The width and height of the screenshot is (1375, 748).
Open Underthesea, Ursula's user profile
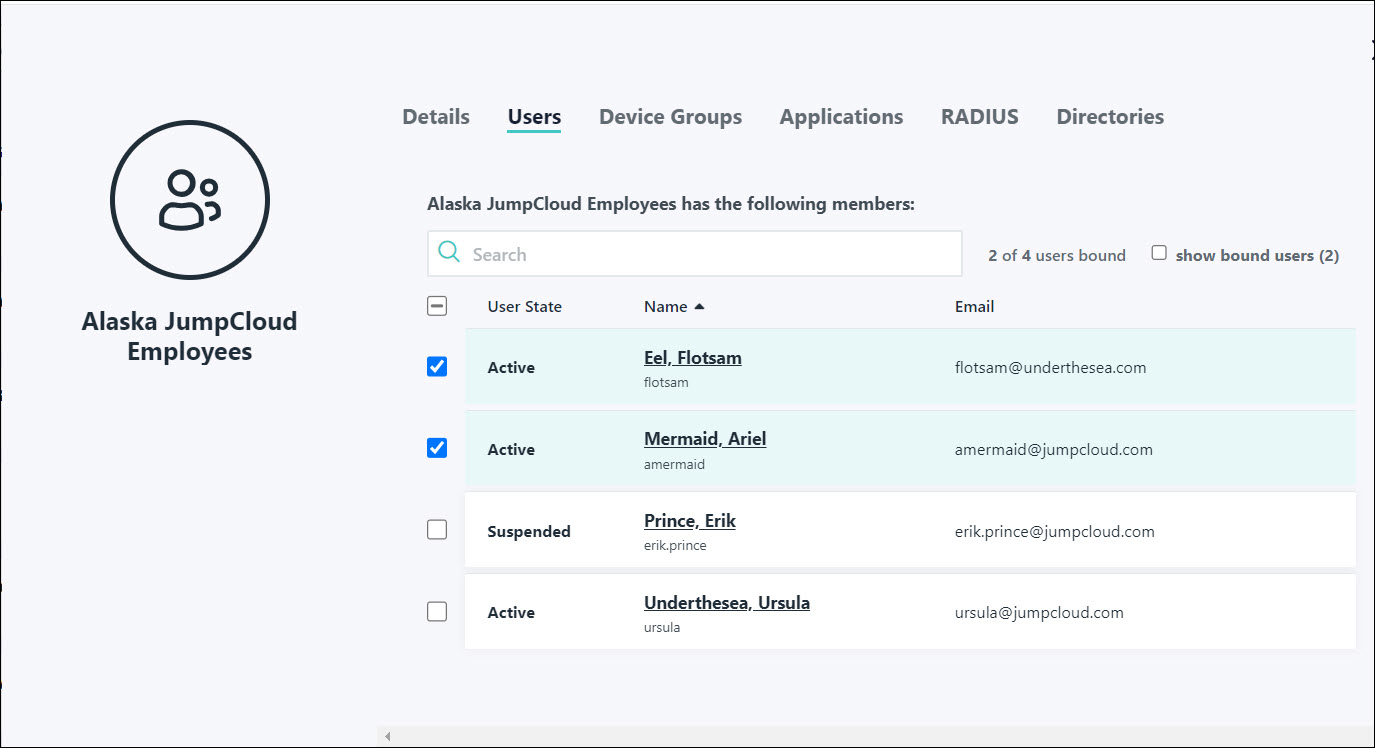tap(727, 602)
